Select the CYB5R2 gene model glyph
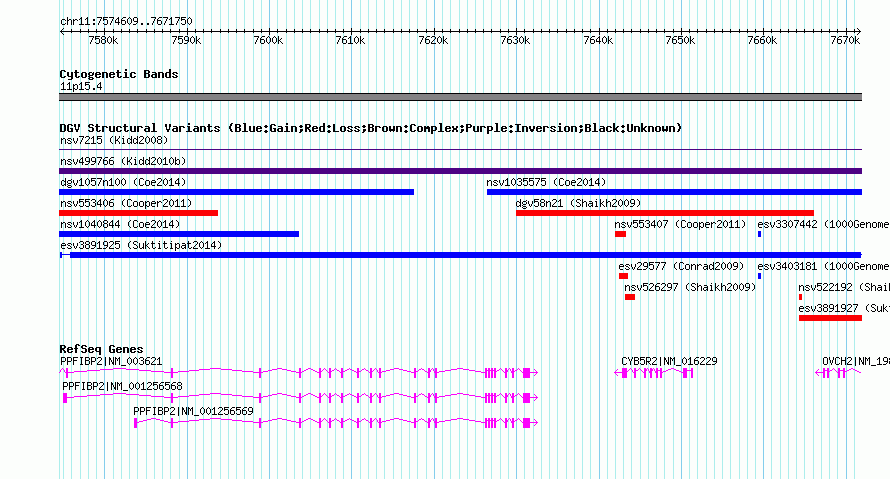The height and width of the screenshot is (479, 890). 654,373
